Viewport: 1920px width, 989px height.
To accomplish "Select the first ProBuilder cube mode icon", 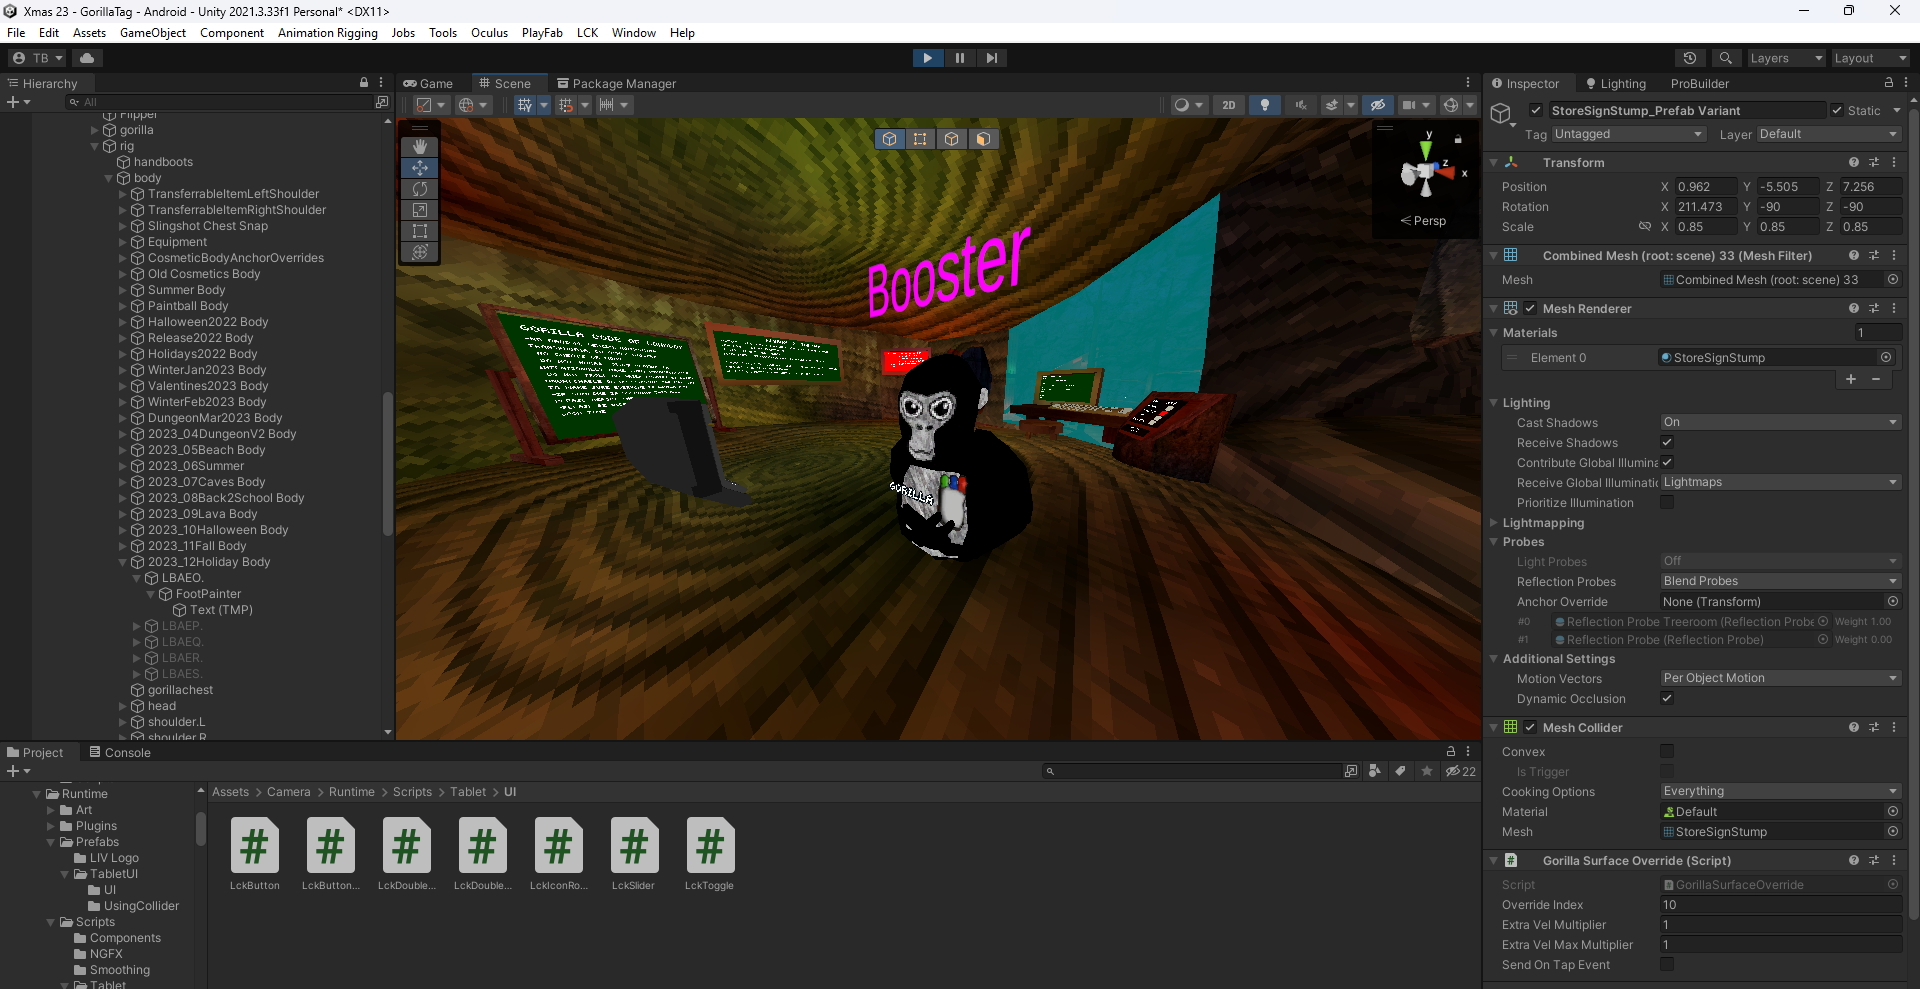I will pyautogui.click(x=889, y=139).
